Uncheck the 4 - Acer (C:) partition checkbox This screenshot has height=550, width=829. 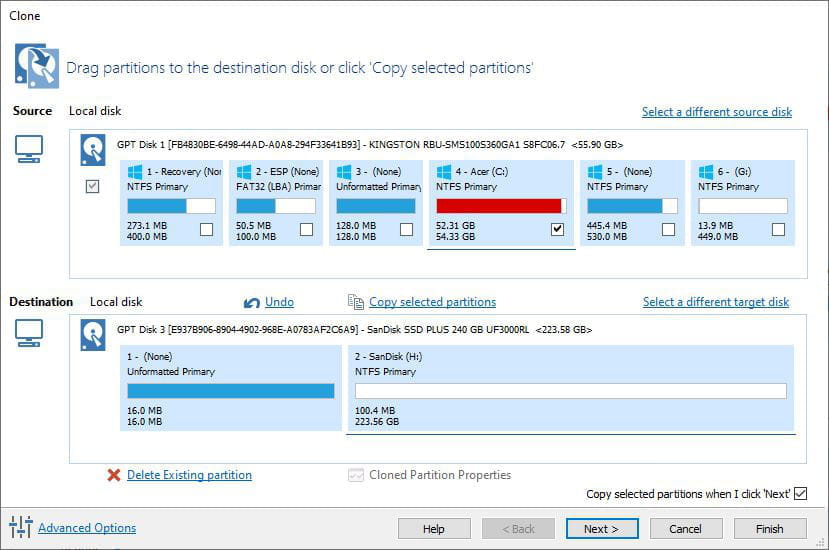click(x=557, y=229)
